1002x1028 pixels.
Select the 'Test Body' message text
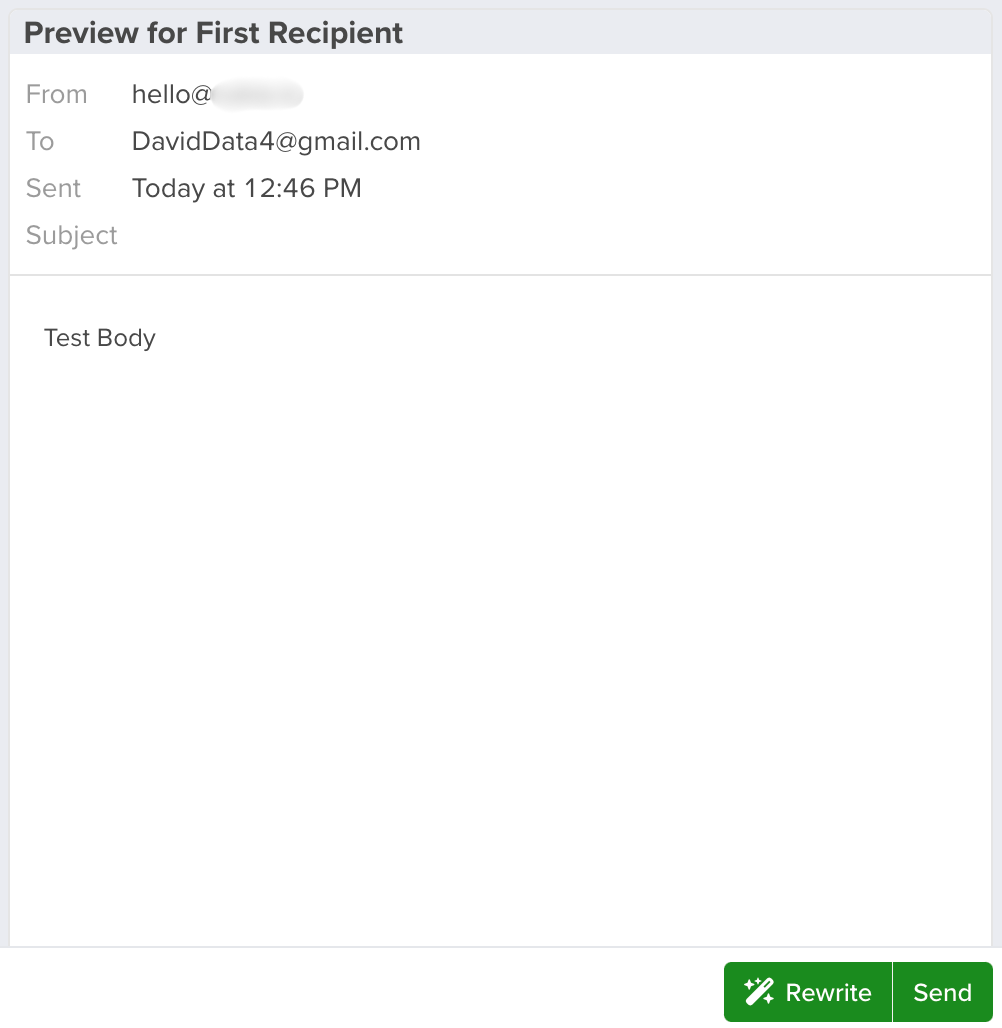tap(100, 338)
